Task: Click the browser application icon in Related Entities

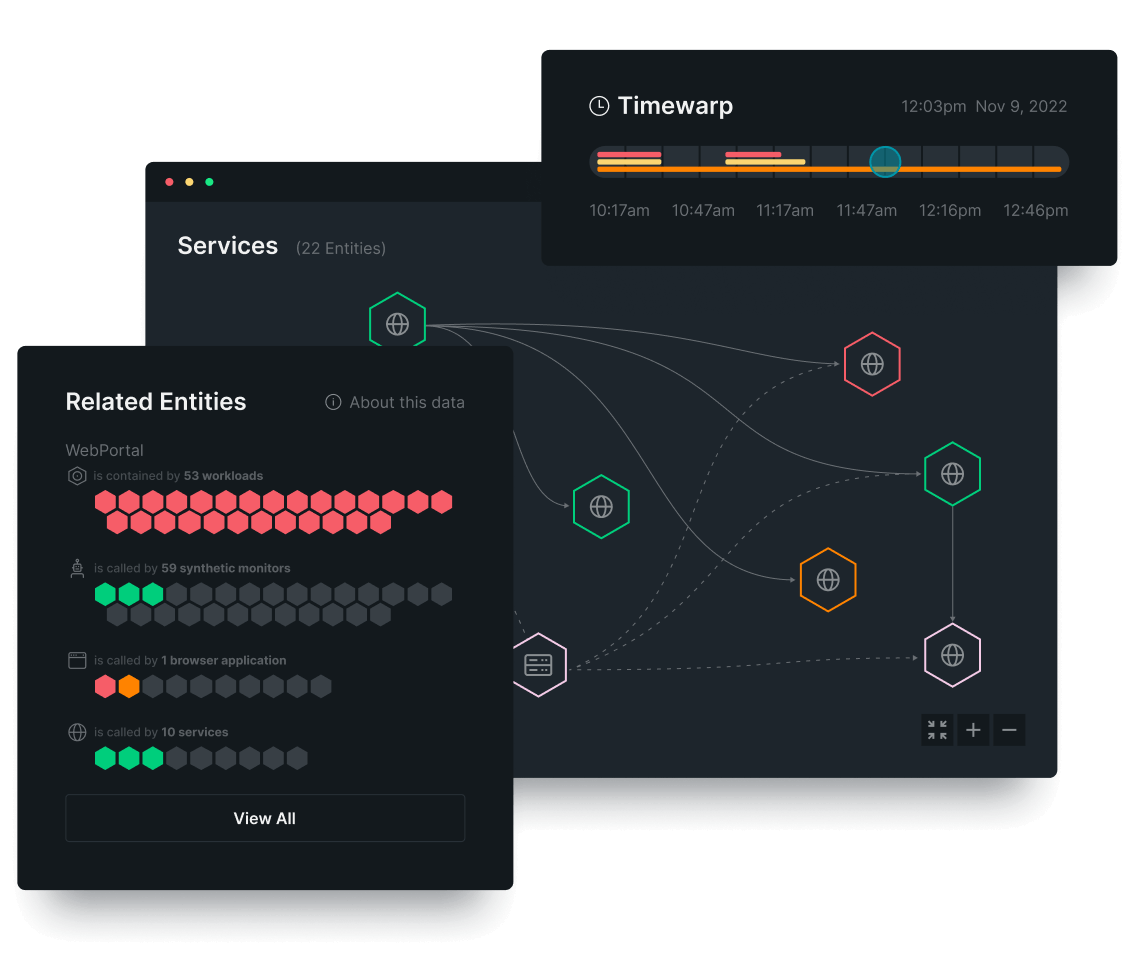Action: (x=77, y=660)
